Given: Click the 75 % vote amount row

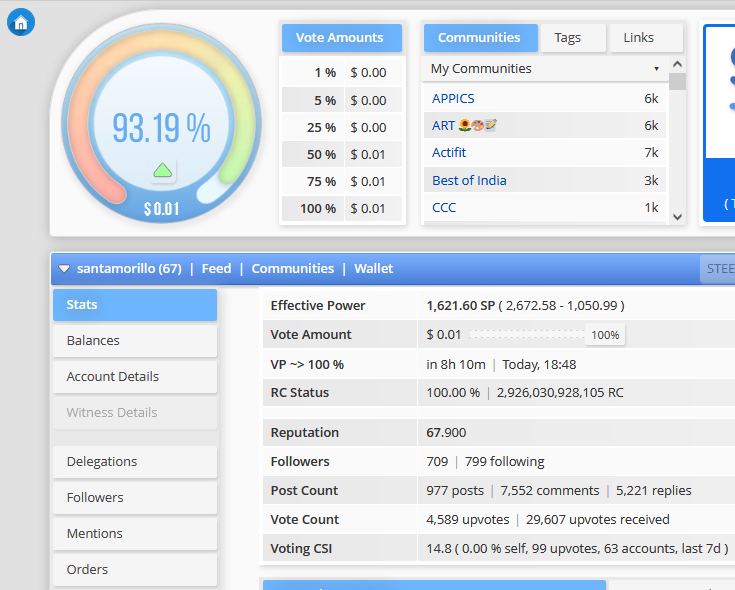Looking at the screenshot, I should [342, 181].
